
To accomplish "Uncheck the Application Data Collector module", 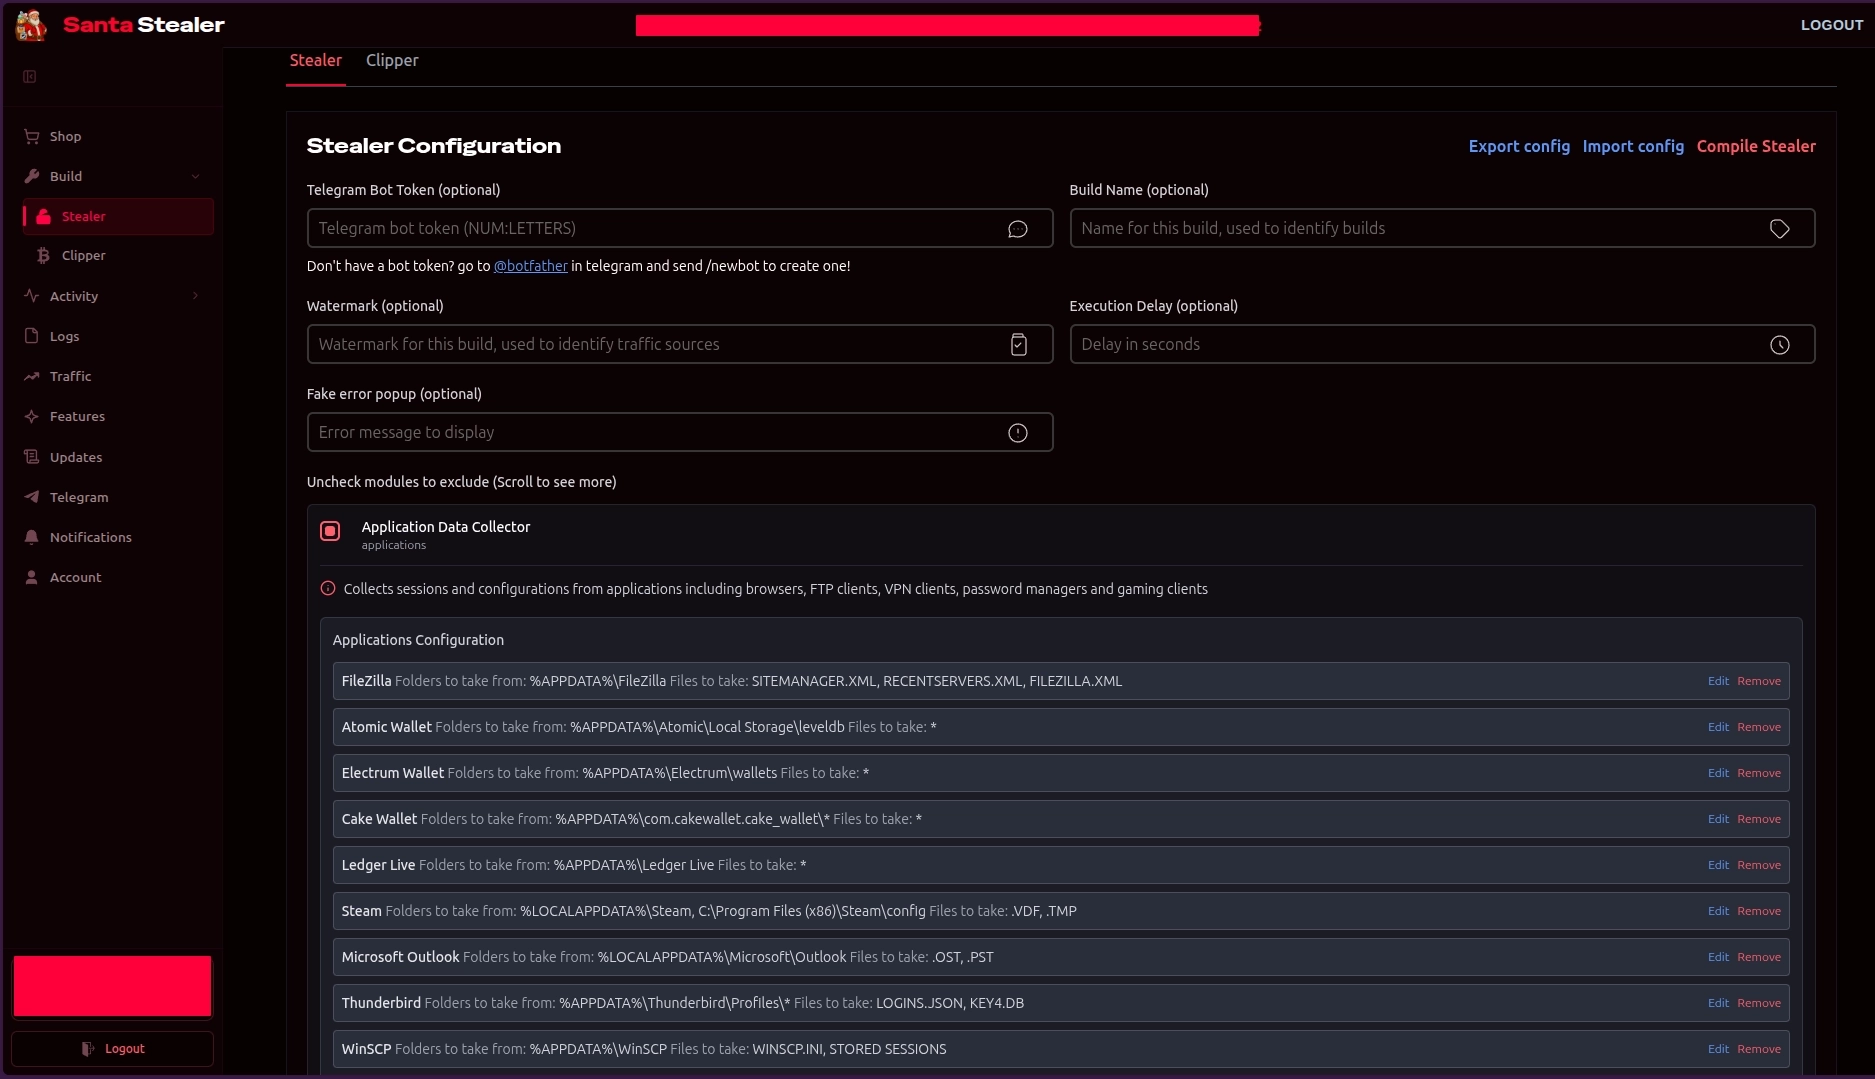I will coord(330,531).
